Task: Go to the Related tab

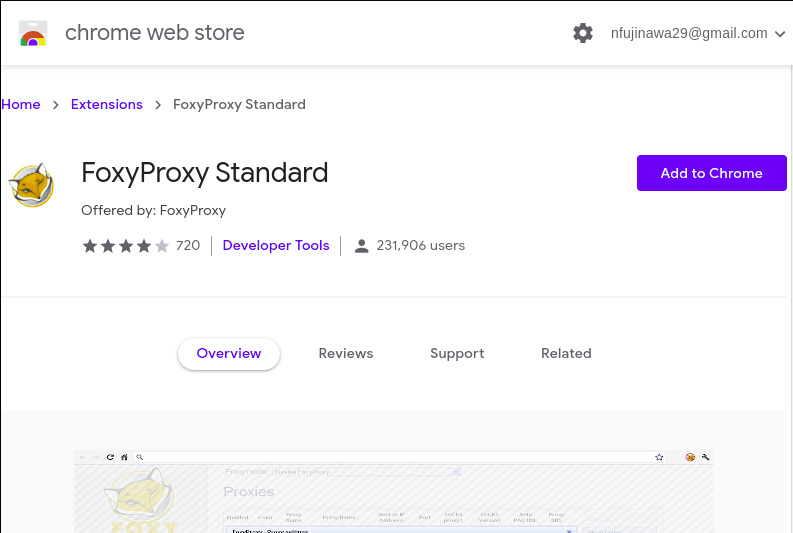Action: pos(566,353)
